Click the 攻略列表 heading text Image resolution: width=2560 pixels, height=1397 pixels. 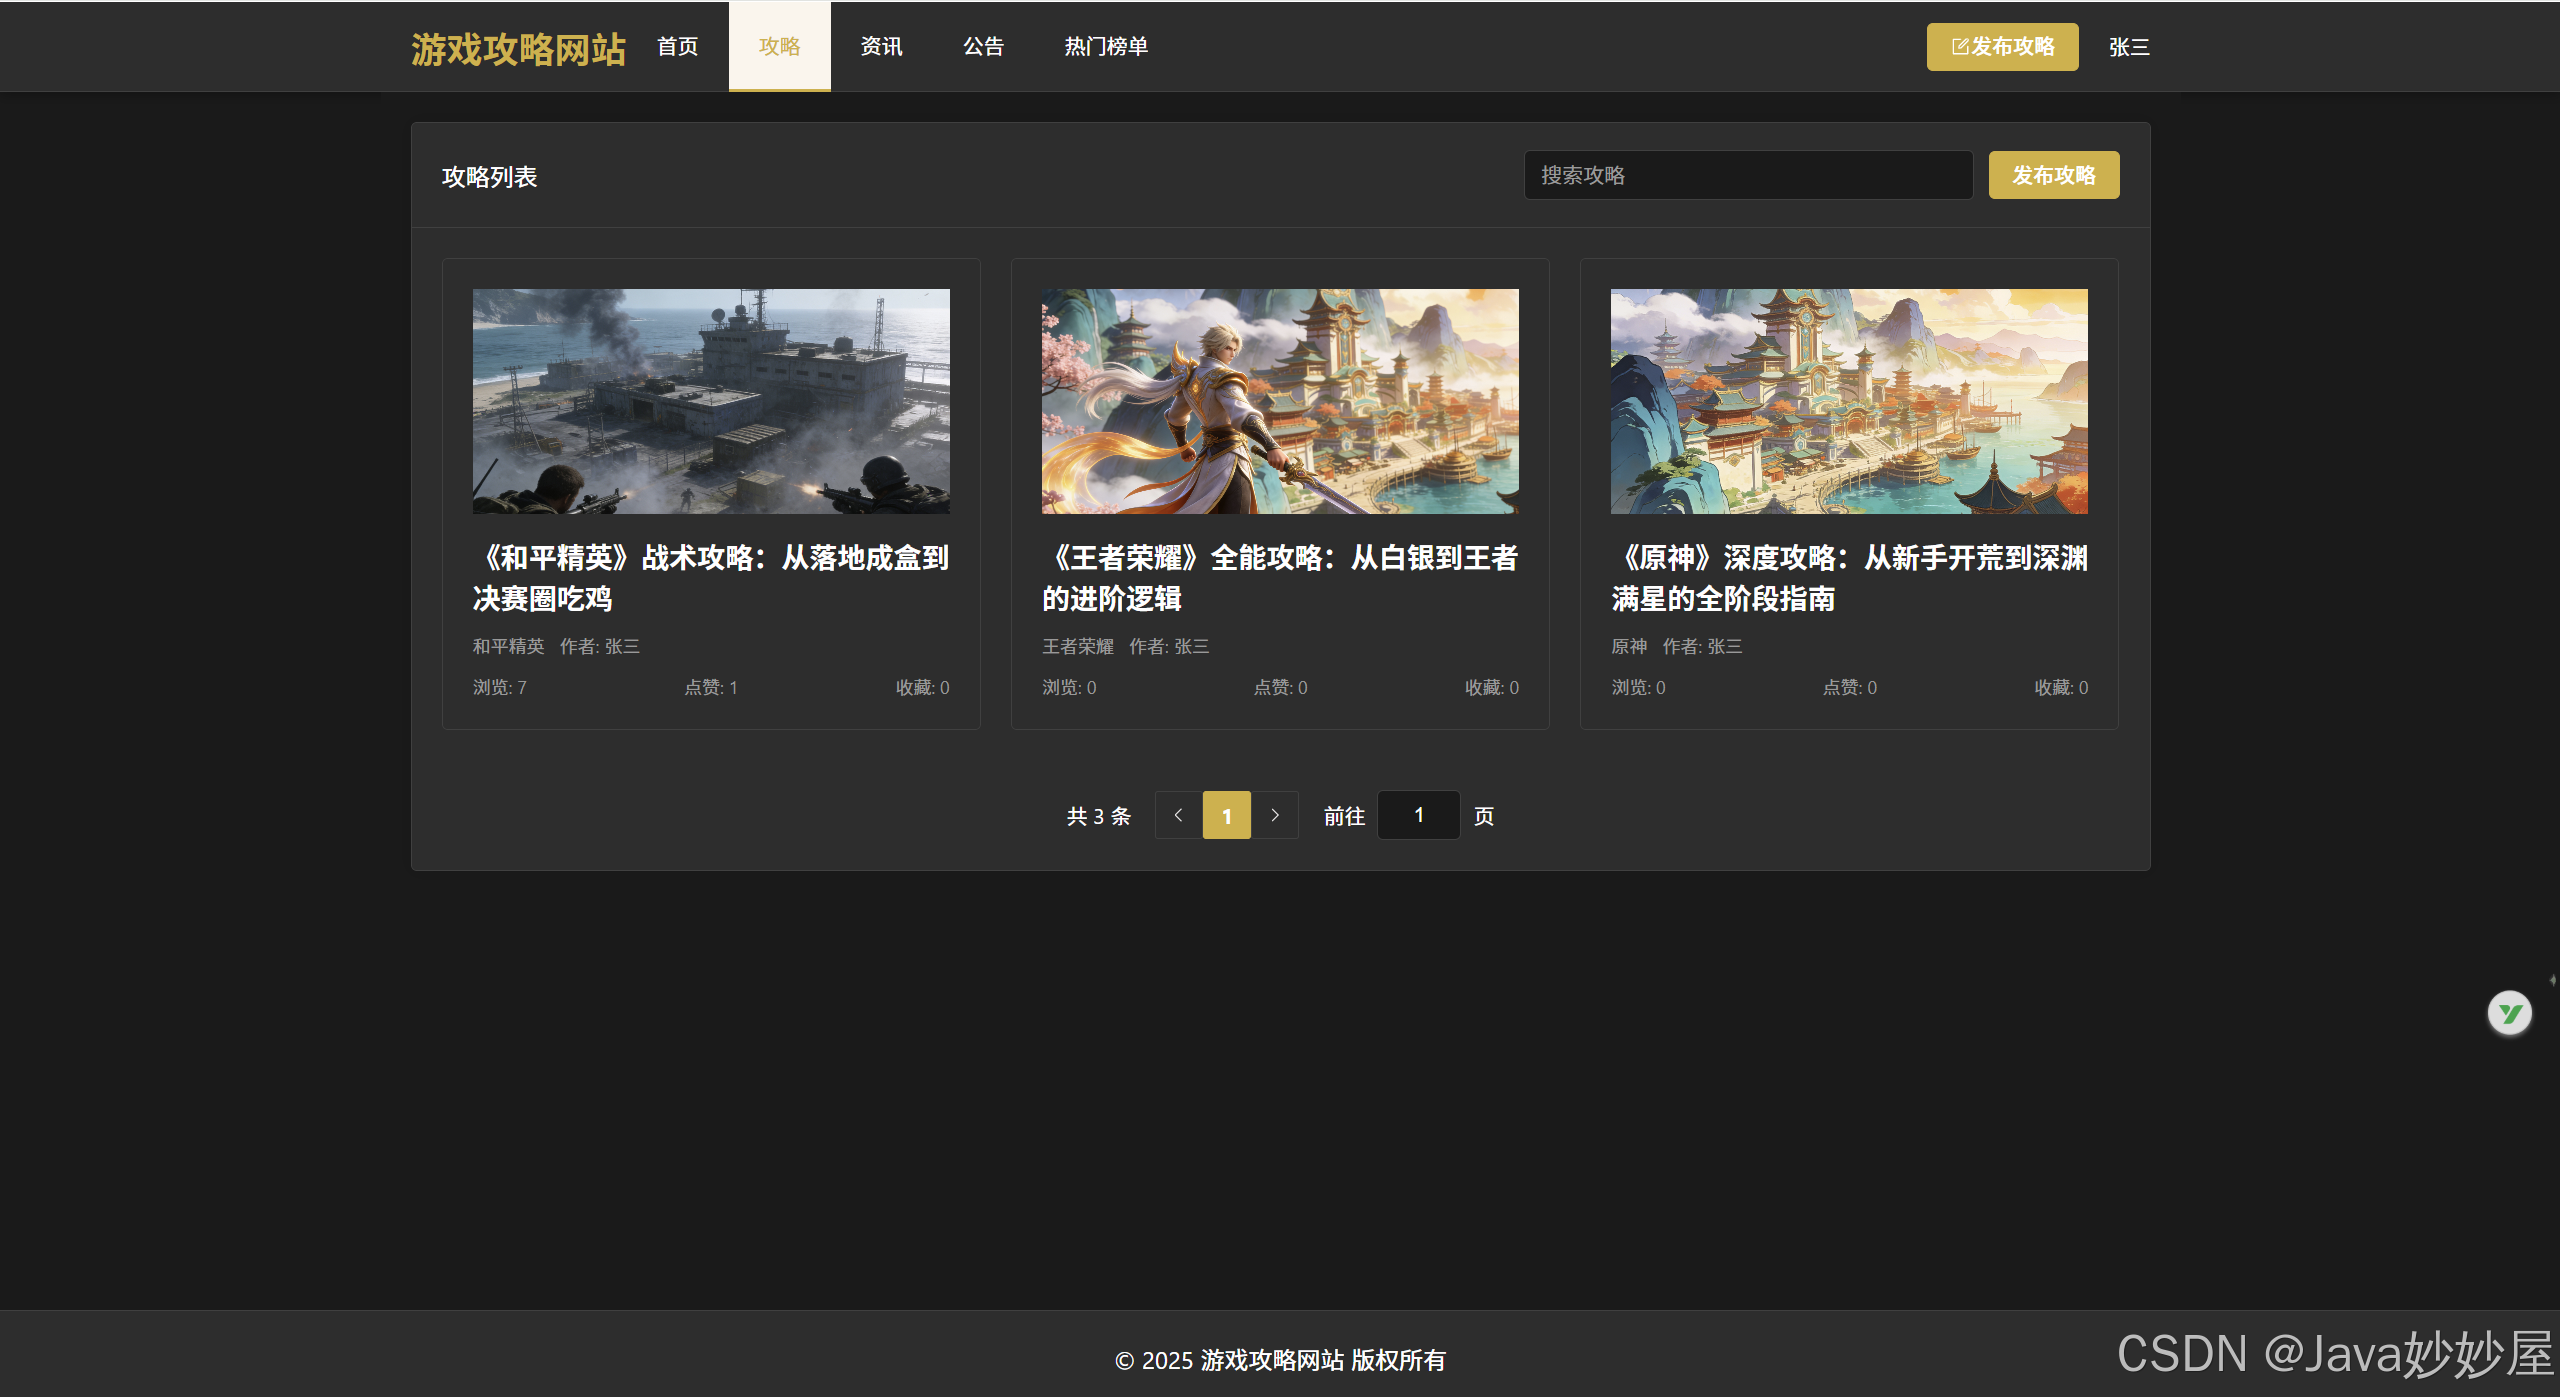tap(490, 177)
